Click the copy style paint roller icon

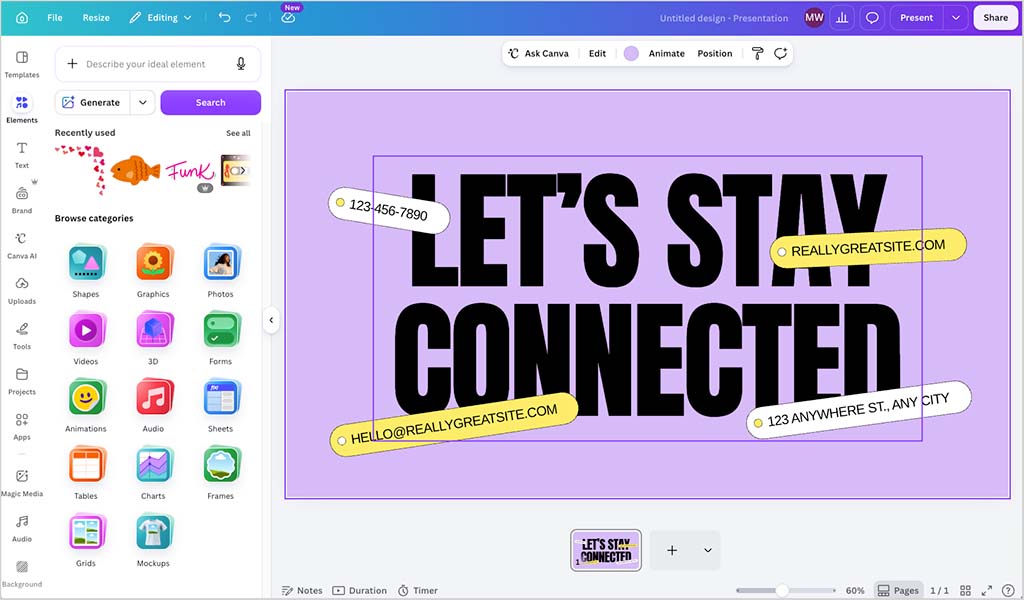click(x=758, y=54)
